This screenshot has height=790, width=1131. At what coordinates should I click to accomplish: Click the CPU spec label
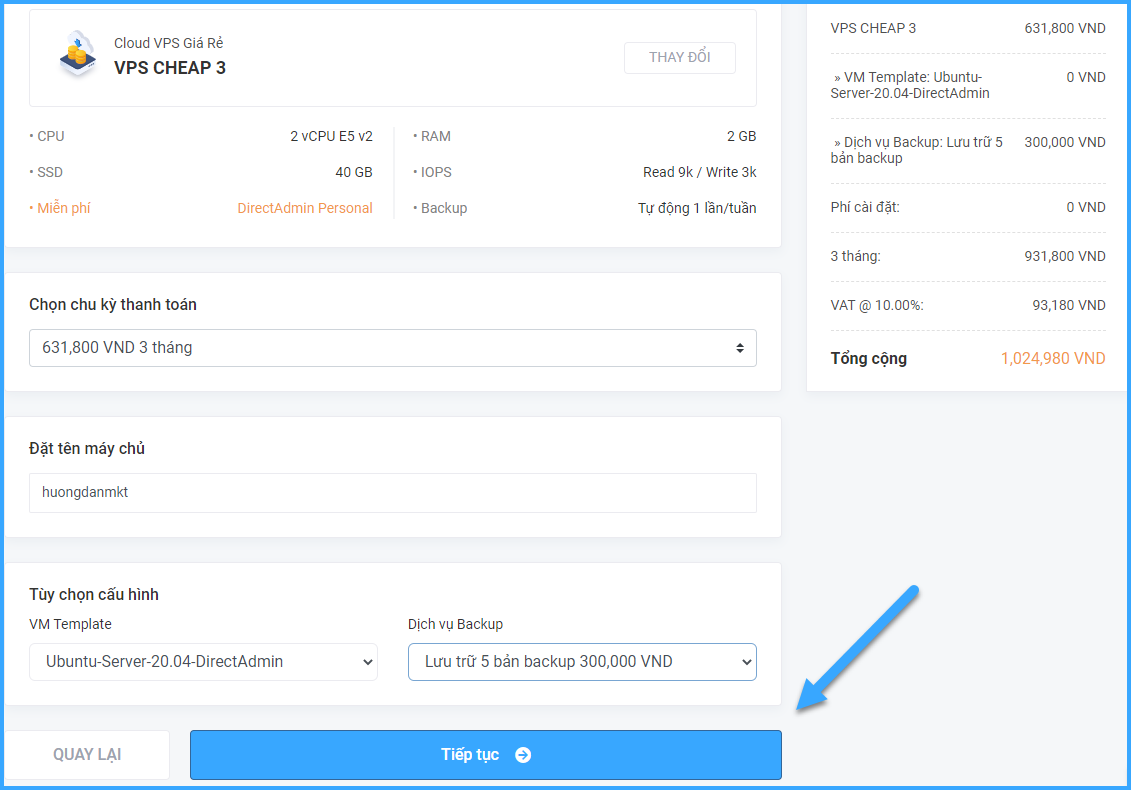pyautogui.click(x=48, y=136)
